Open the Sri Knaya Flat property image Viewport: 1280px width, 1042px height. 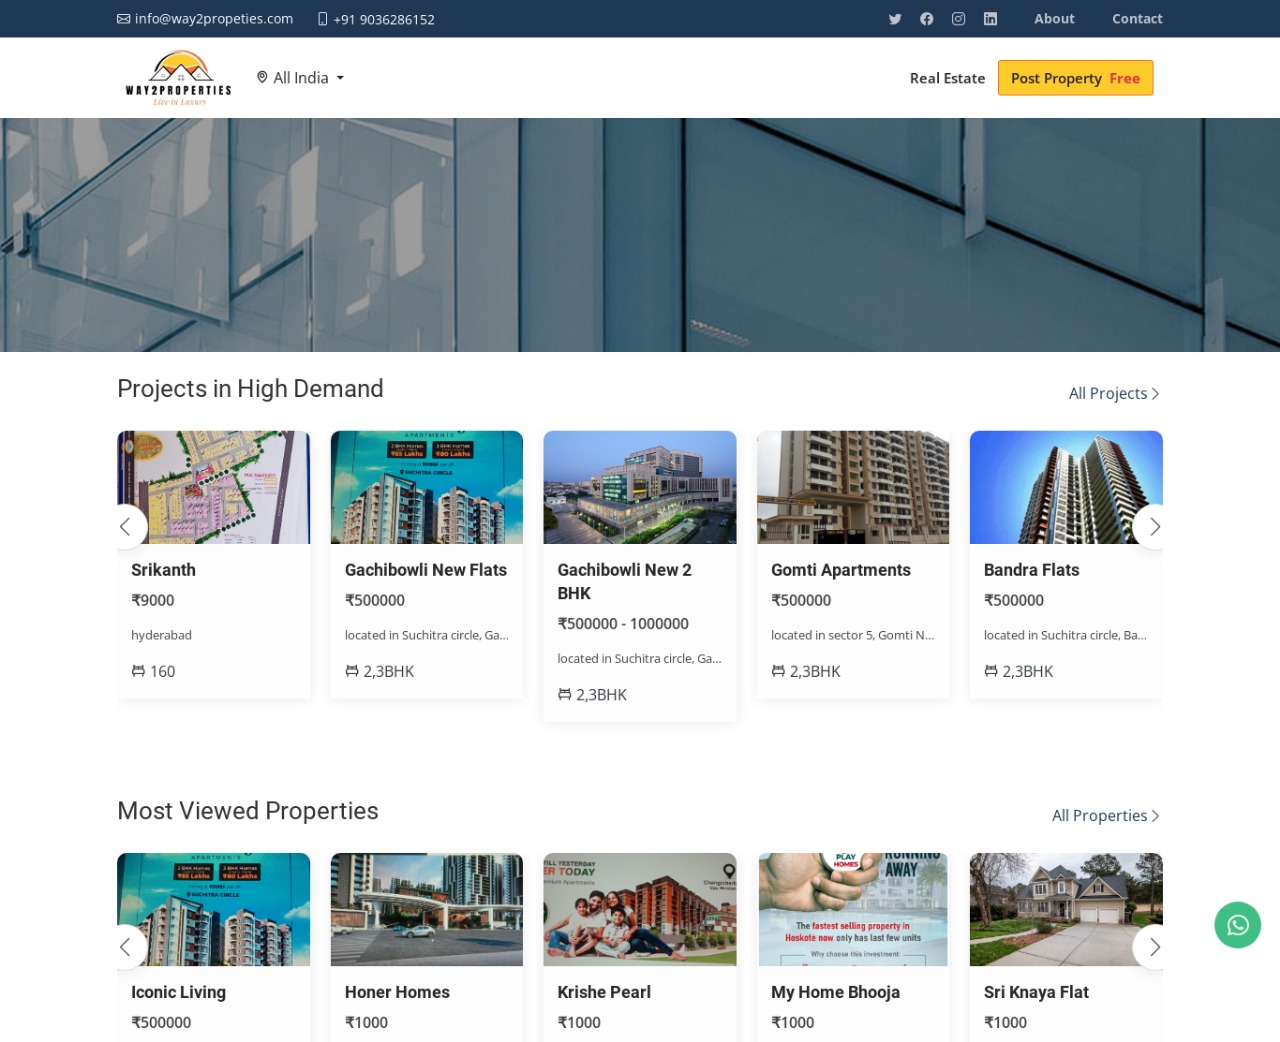1066,909
